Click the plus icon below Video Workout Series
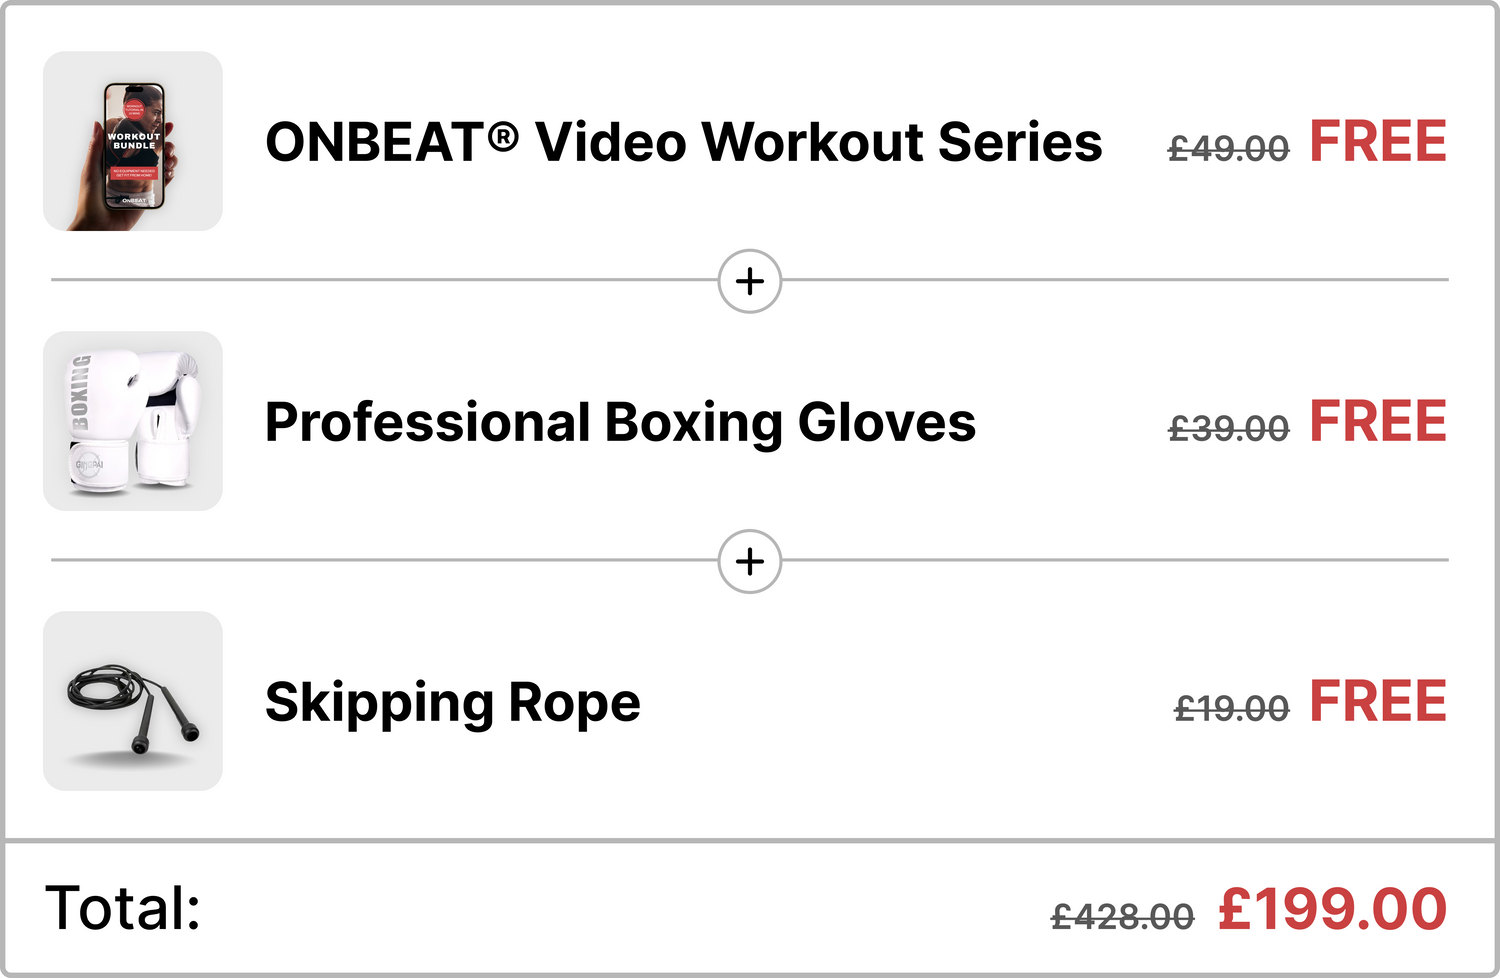1500x978 pixels. 750,281
